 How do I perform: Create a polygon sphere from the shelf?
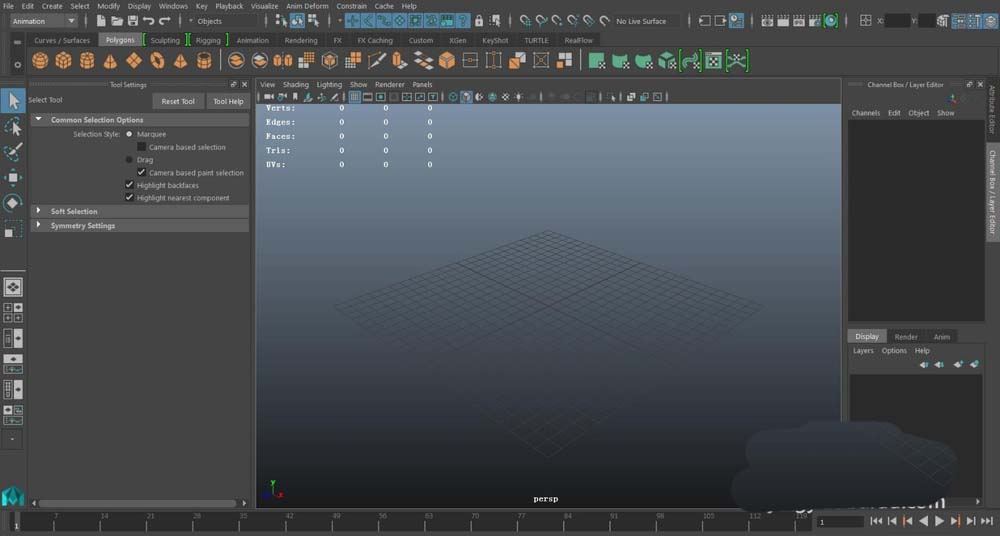[40, 61]
